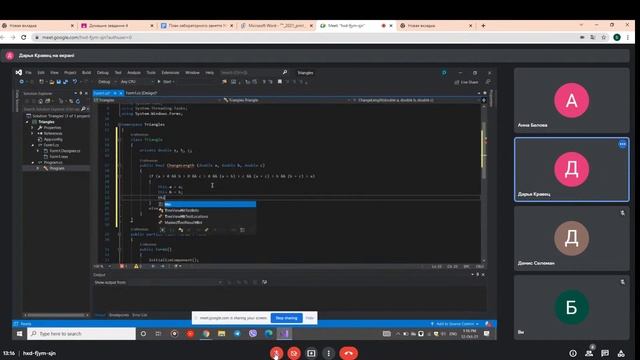Toggle the camera in the Meet call bar
Screen dimensions: 640x360
click(294, 353)
